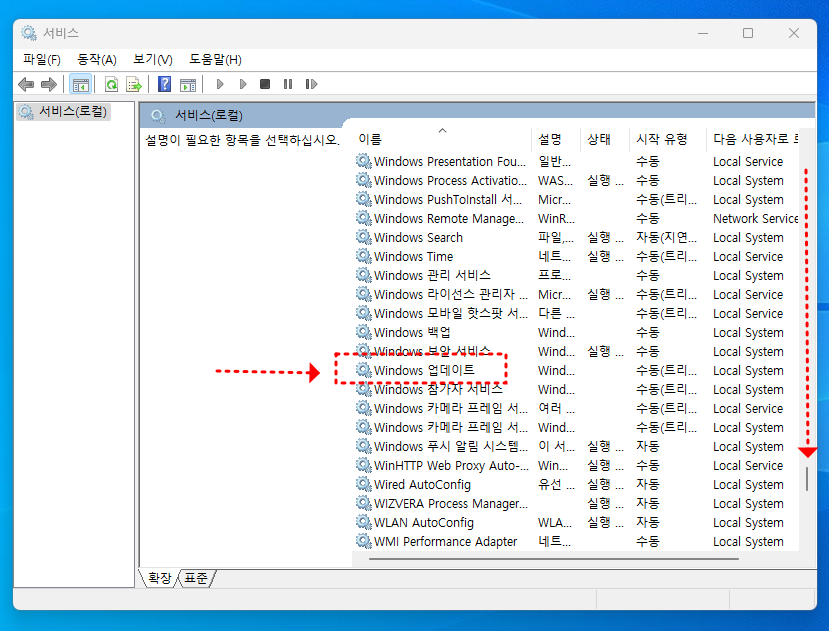Image resolution: width=829 pixels, height=631 pixels.
Task: Maximize the 서비스 window
Action: (748, 33)
